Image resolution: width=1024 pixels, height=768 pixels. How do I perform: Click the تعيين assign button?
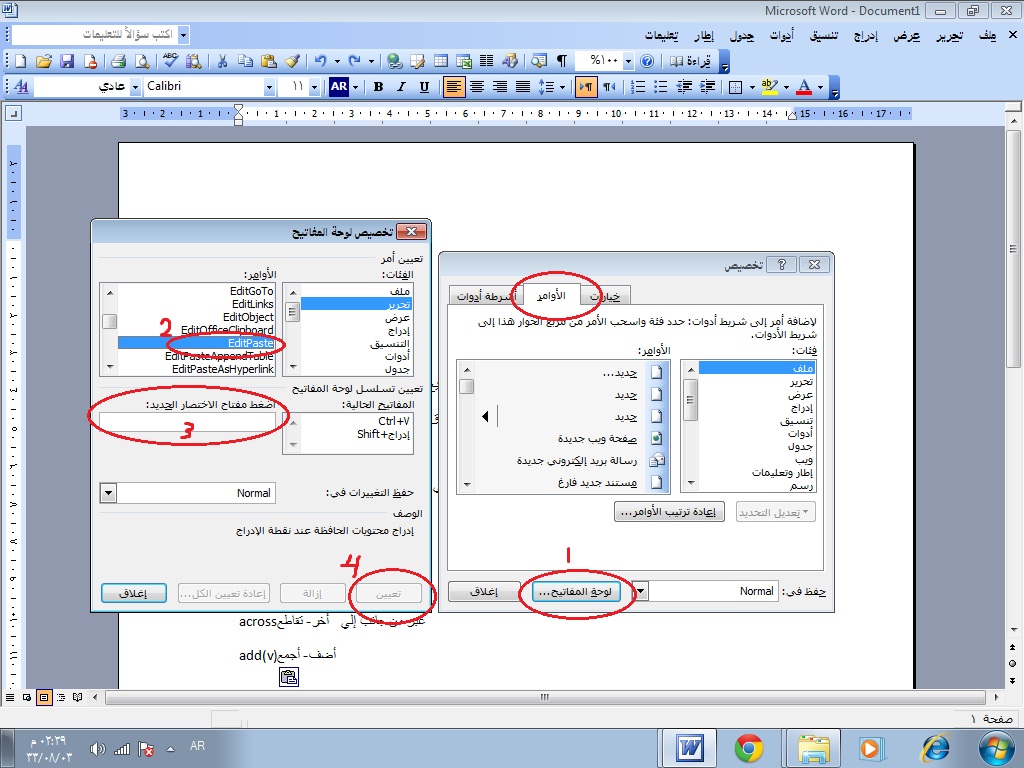389,594
